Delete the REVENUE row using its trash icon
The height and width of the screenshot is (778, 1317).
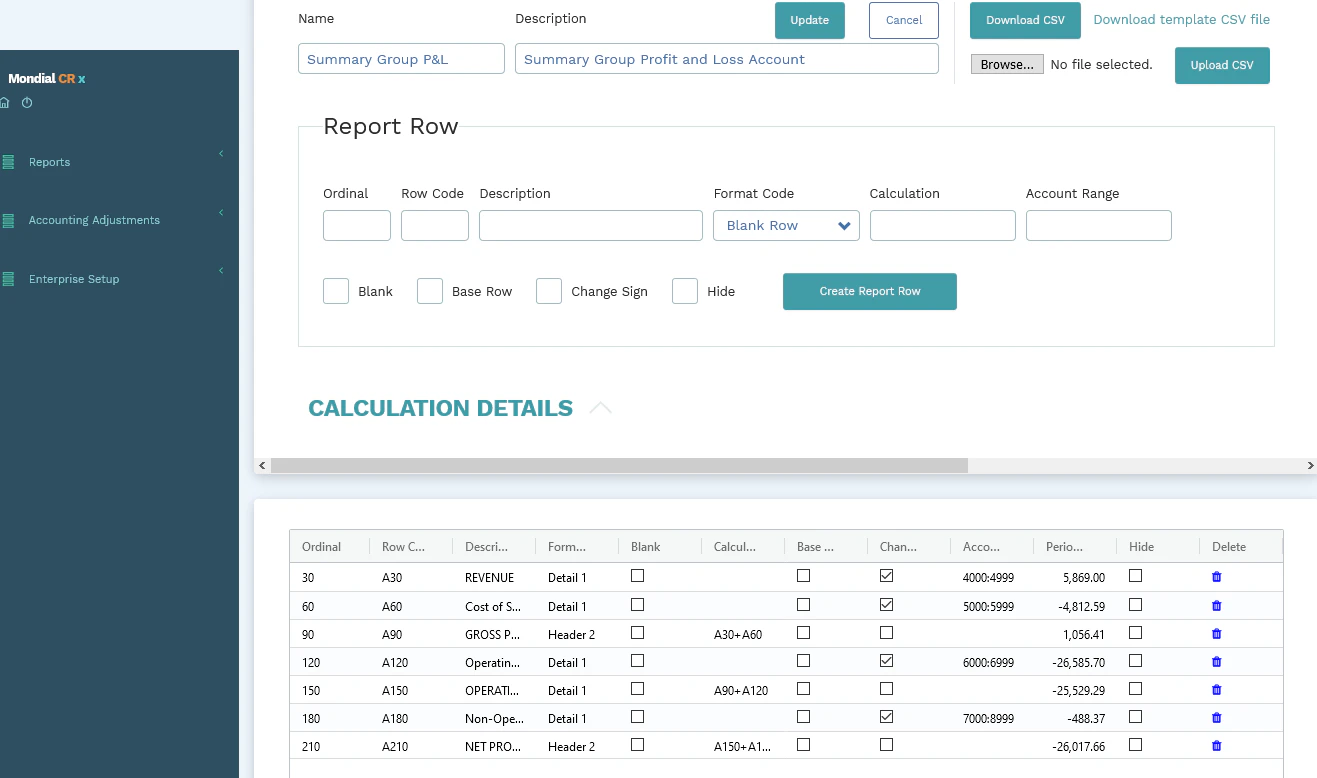coord(1216,576)
